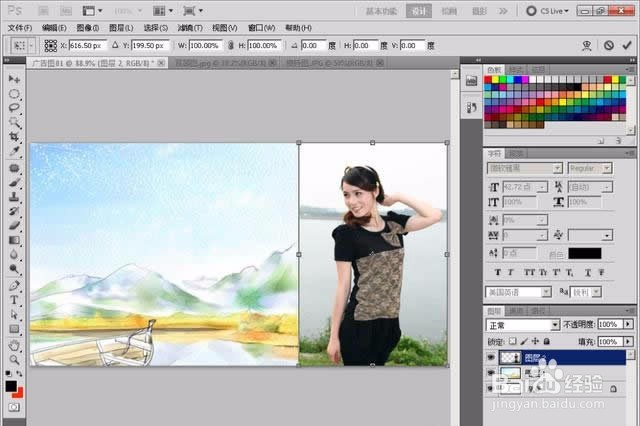Select the Elliptical Marquee tool
This screenshot has width=640, height=426.
(14, 93)
